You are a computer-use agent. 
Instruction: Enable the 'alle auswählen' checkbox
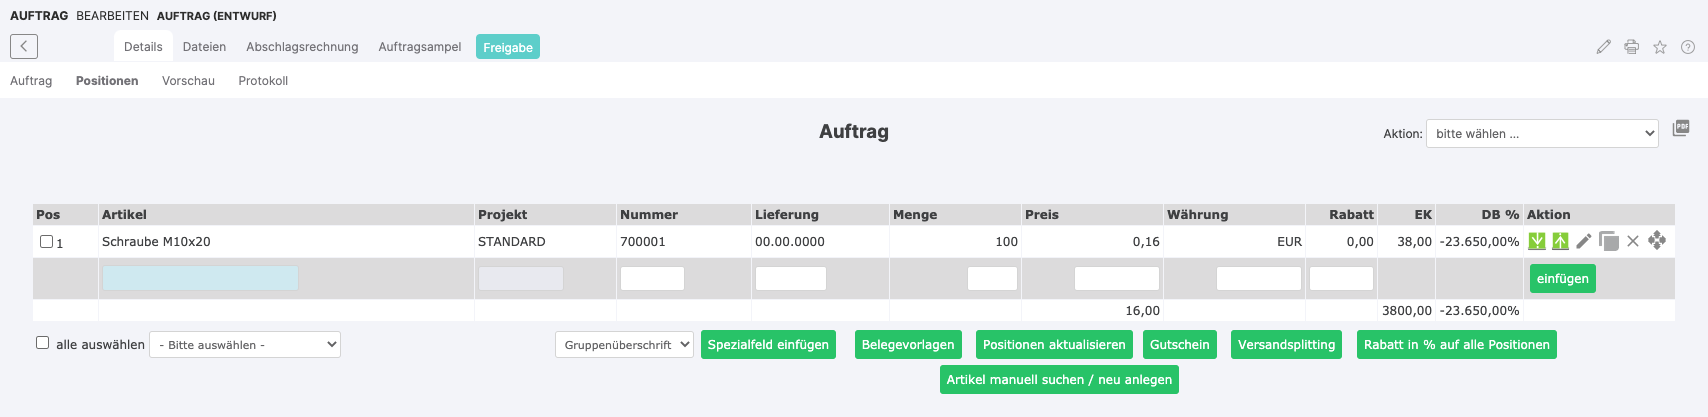pyautogui.click(x=43, y=343)
